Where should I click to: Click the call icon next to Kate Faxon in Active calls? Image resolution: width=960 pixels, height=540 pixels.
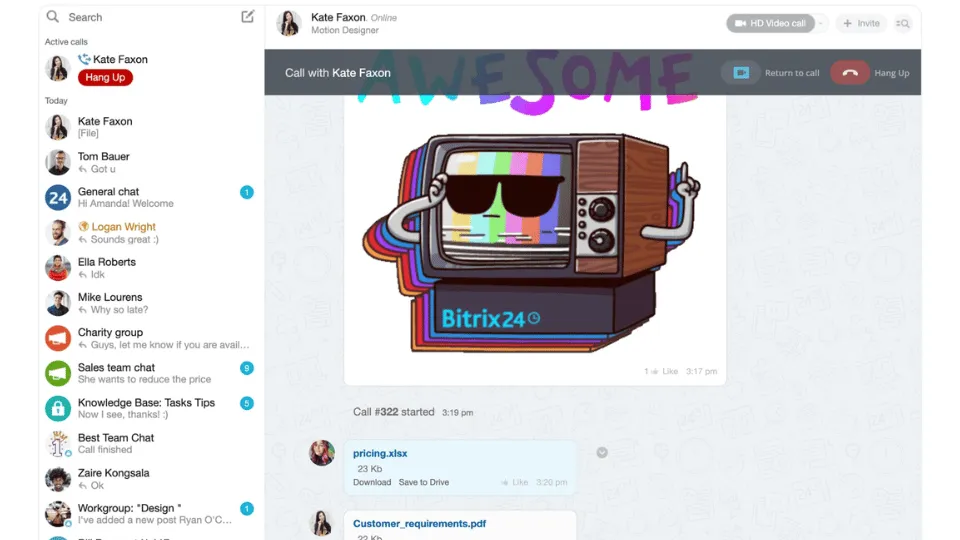84,59
